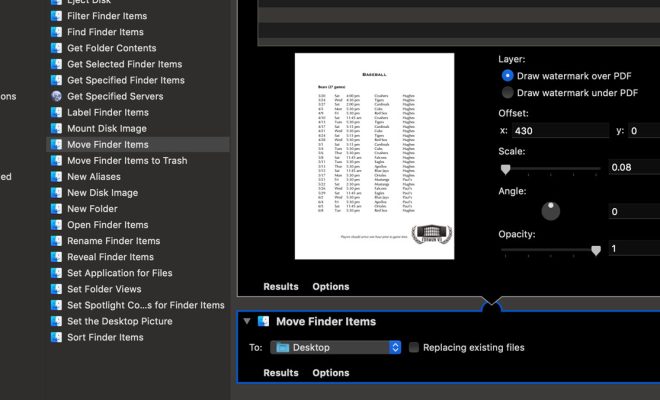Click the Label Finder Items icon
The width and height of the screenshot is (660, 400).
[x=56, y=112]
